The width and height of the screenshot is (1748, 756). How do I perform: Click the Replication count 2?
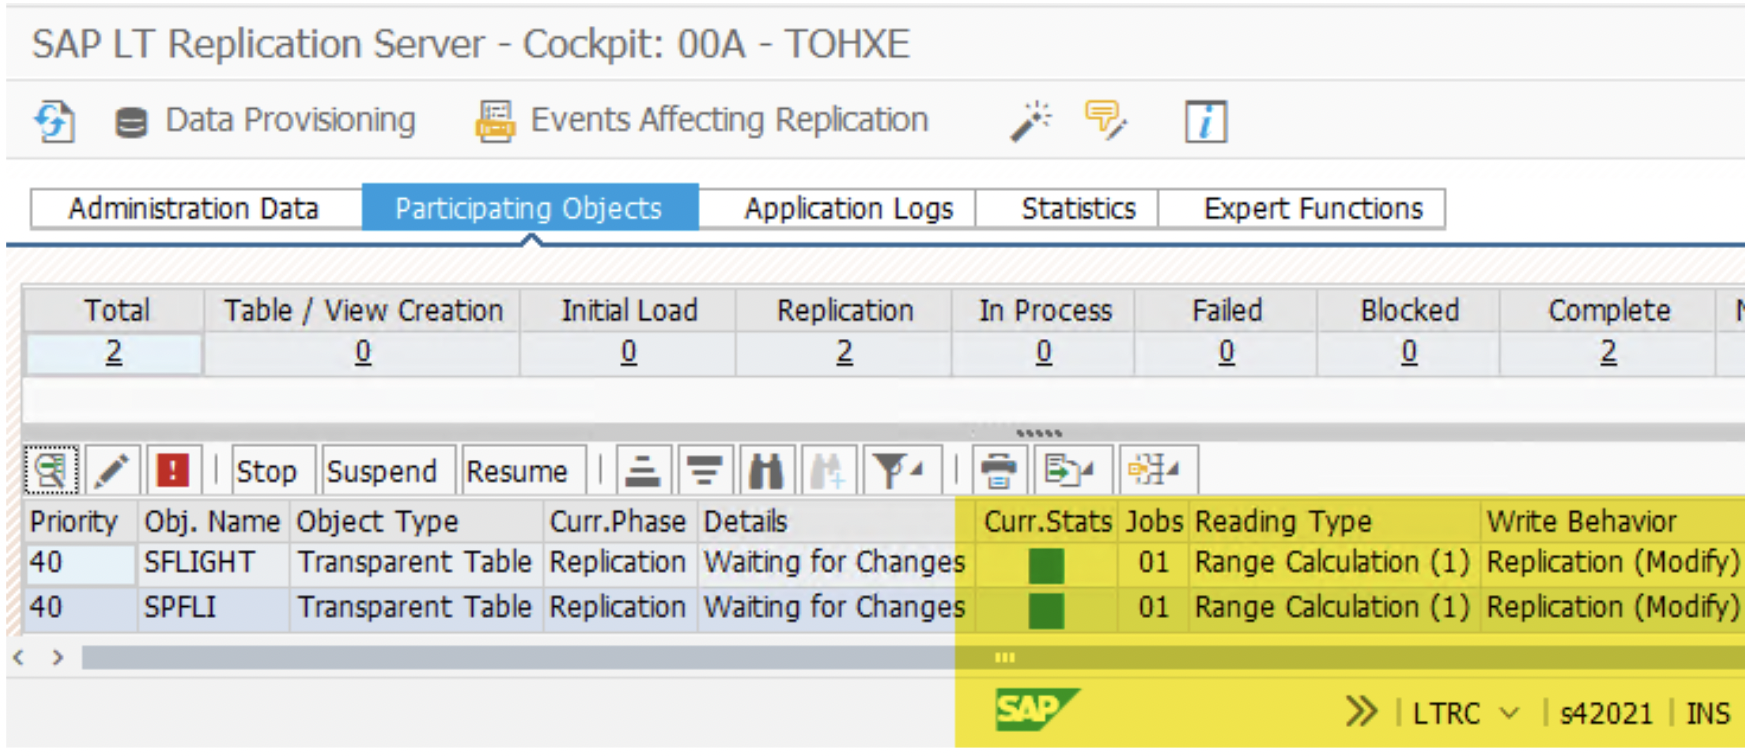click(x=845, y=352)
